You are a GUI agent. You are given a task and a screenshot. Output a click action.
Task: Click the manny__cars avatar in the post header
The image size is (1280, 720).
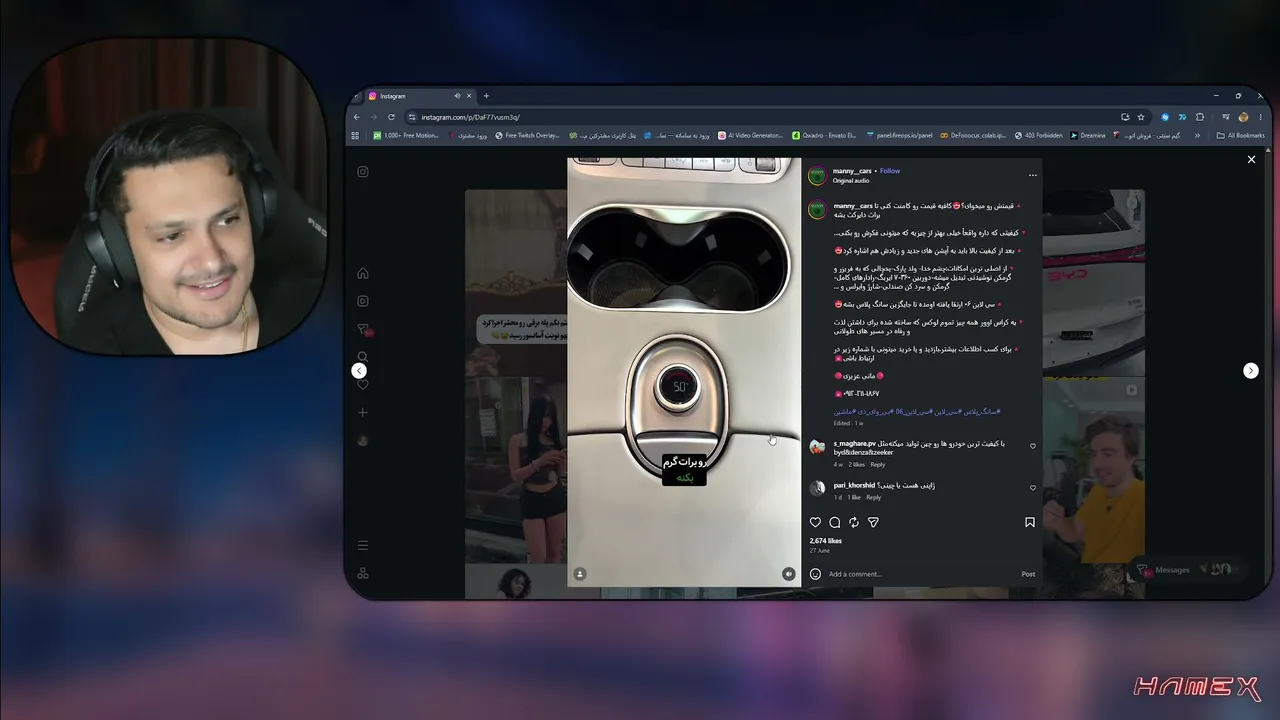coord(817,176)
